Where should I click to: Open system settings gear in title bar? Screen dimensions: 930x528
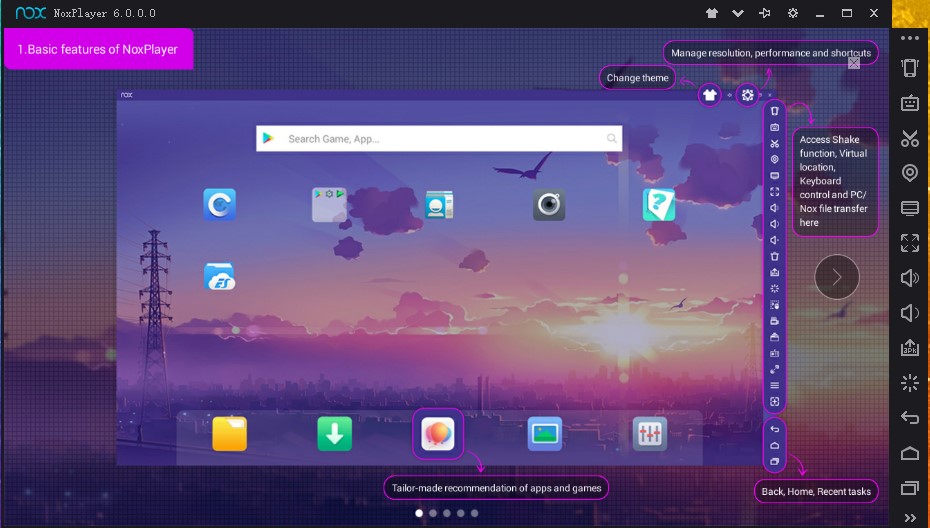(793, 14)
